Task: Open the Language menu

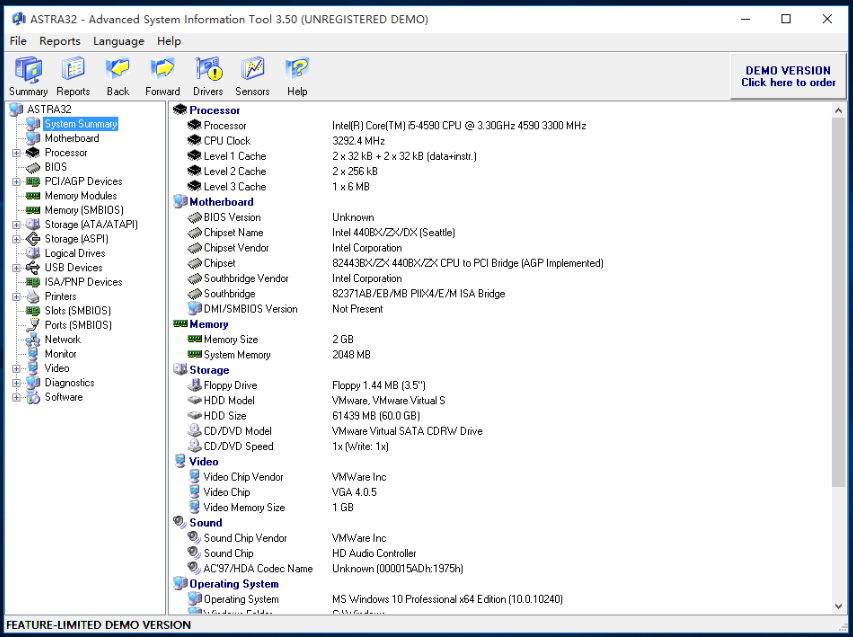Action: click(119, 41)
